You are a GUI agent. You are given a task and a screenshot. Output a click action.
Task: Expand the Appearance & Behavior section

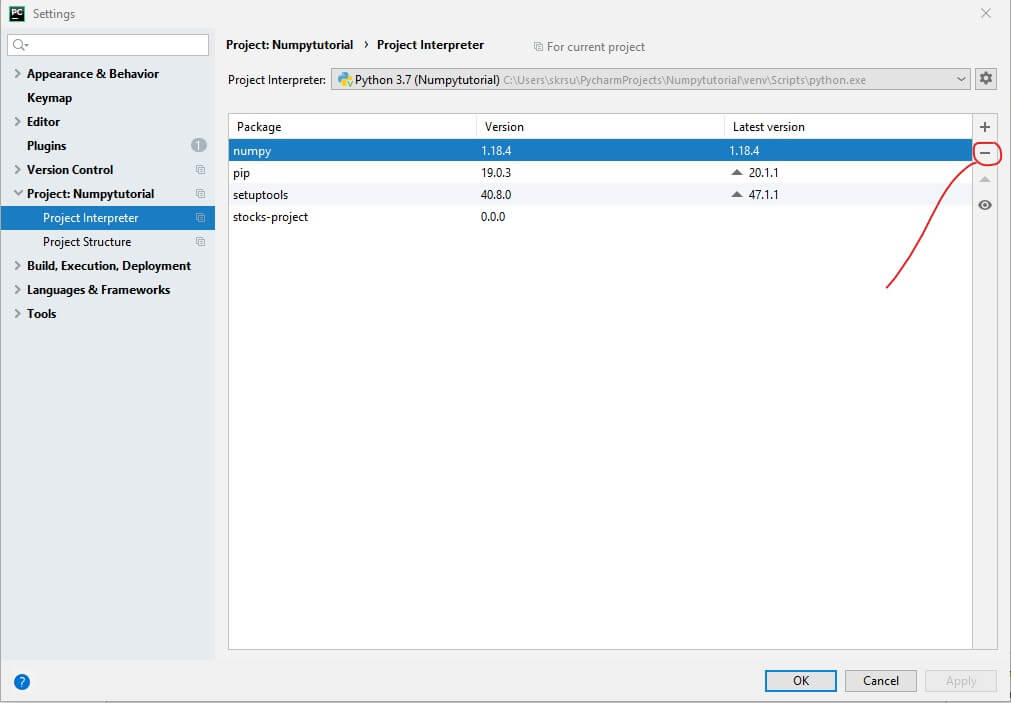coord(19,73)
